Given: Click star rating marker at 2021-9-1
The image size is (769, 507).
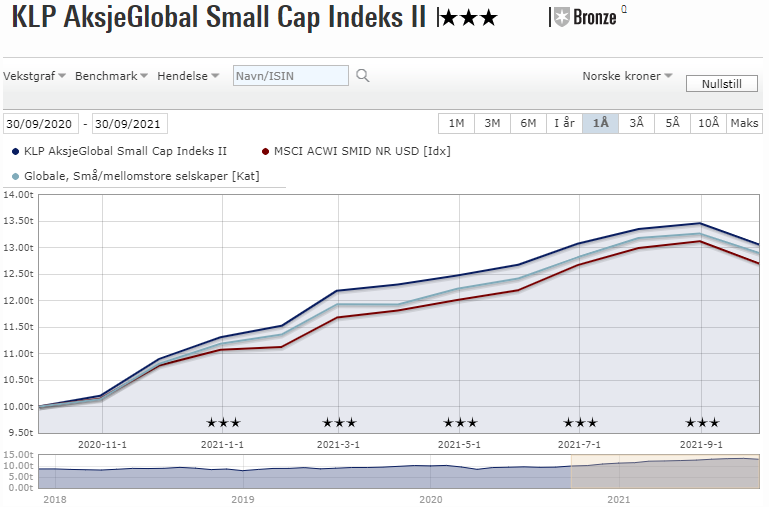Looking at the screenshot, I should (702, 423).
